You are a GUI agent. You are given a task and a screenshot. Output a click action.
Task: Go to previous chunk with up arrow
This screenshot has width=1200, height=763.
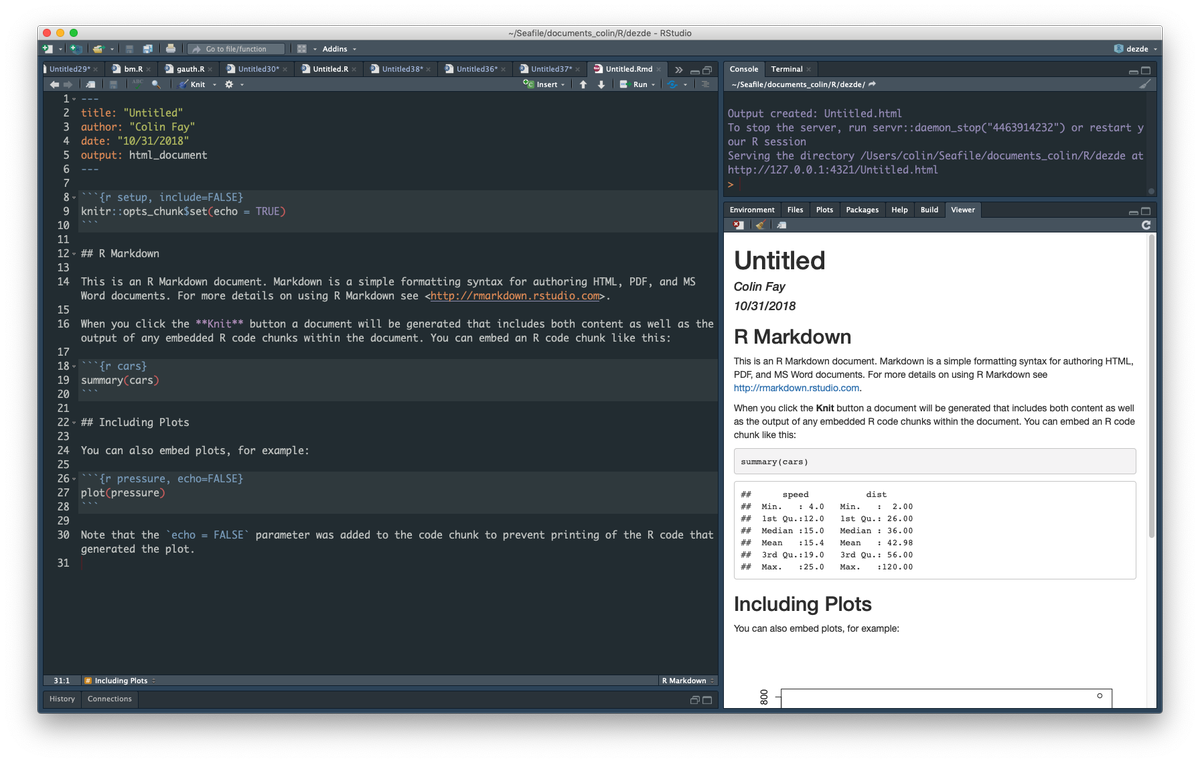tap(583, 84)
